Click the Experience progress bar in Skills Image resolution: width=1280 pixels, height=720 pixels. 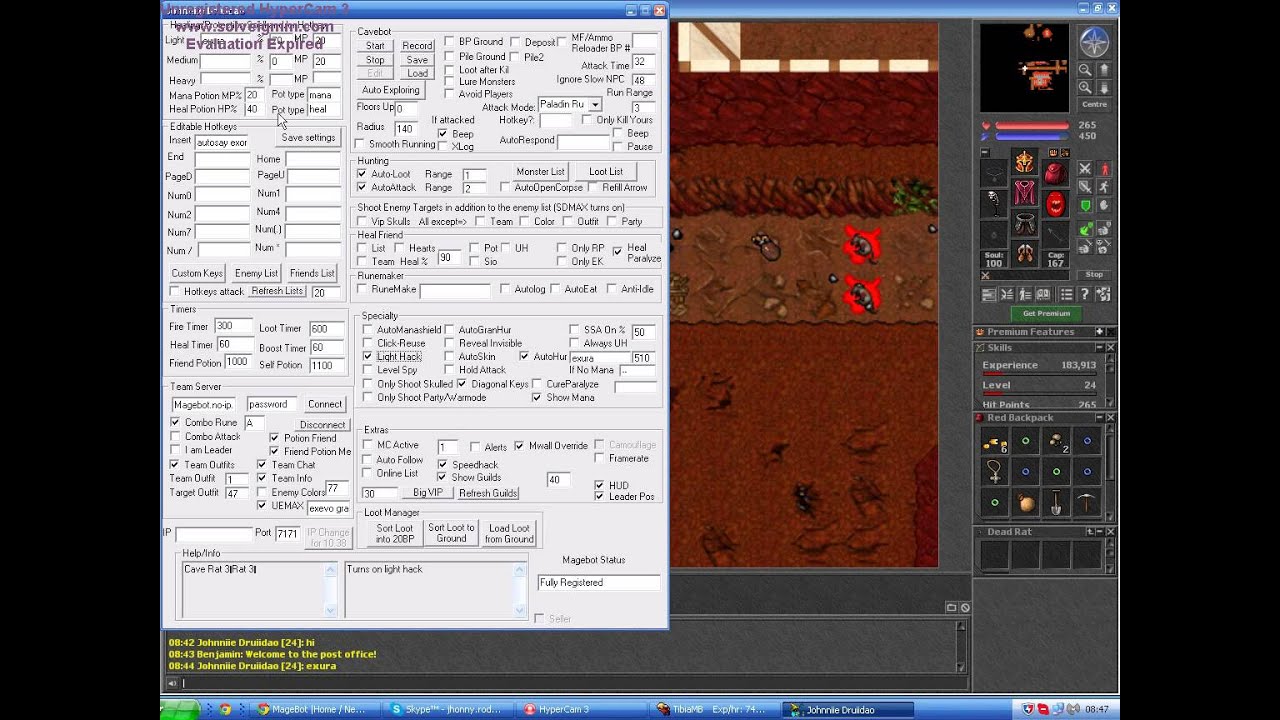tap(1039, 374)
